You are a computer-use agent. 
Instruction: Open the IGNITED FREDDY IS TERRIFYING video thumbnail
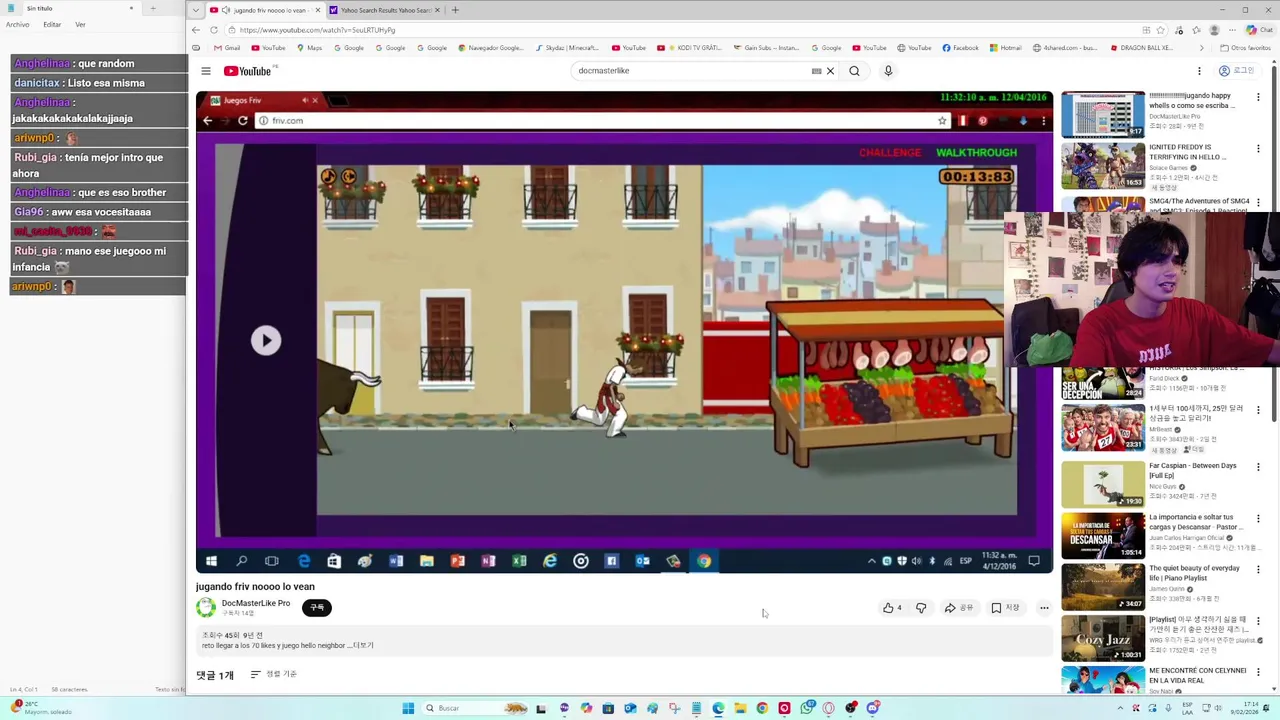pyautogui.click(x=1103, y=165)
